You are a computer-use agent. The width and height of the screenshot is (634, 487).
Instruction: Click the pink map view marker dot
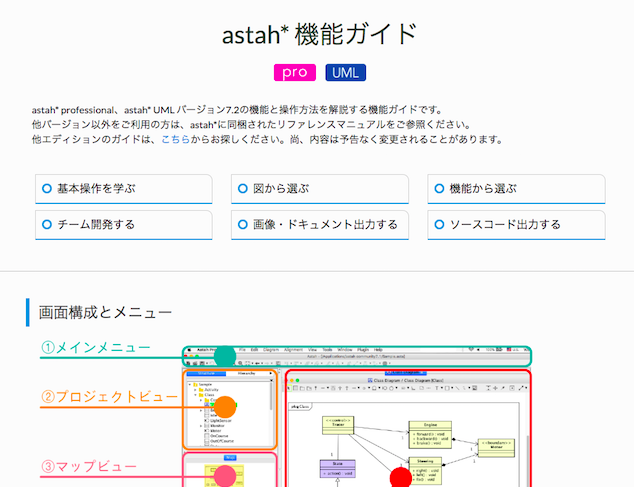pos(225,475)
